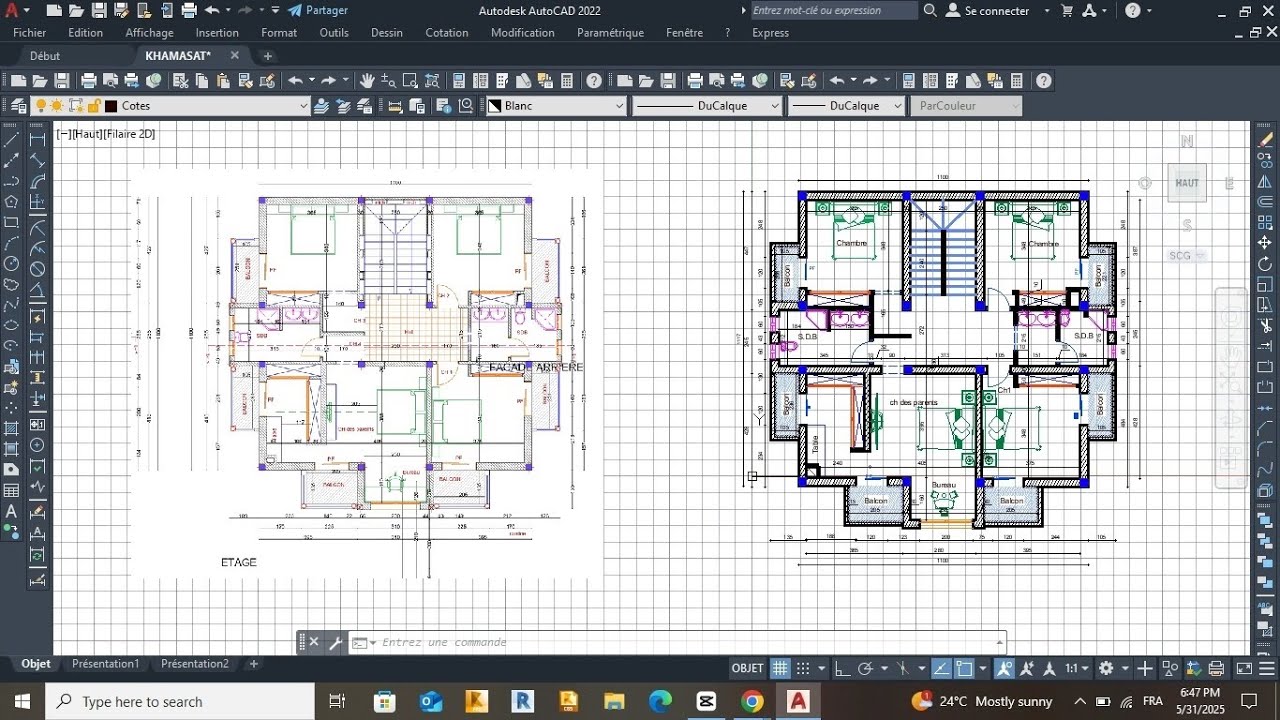Viewport: 1280px width, 720px height.
Task: Open Google Chrome from the taskbar
Action: (753, 701)
